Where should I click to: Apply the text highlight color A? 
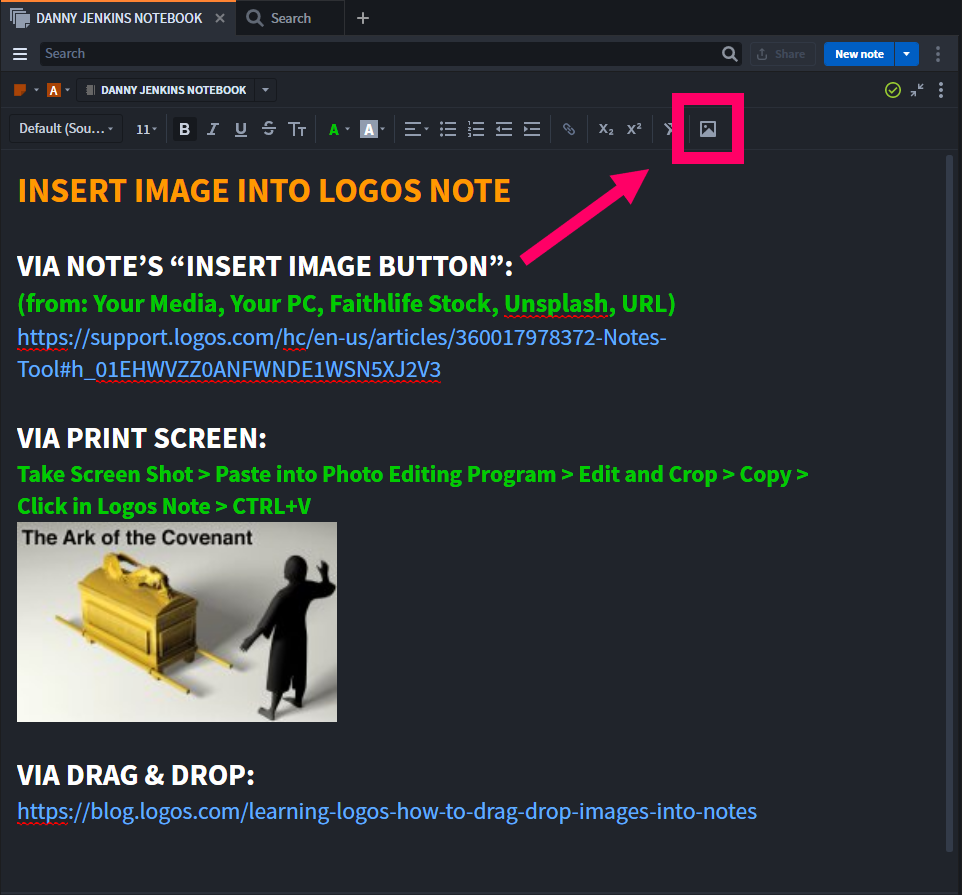tap(368, 129)
